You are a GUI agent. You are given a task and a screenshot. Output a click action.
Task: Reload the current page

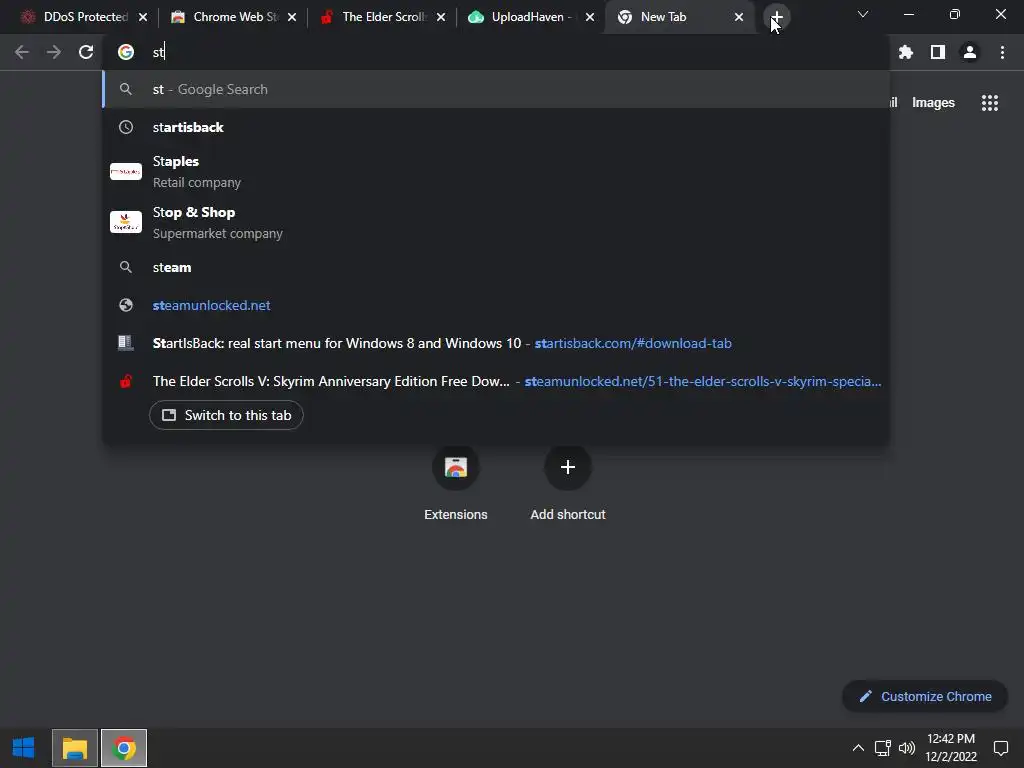[x=86, y=52]
